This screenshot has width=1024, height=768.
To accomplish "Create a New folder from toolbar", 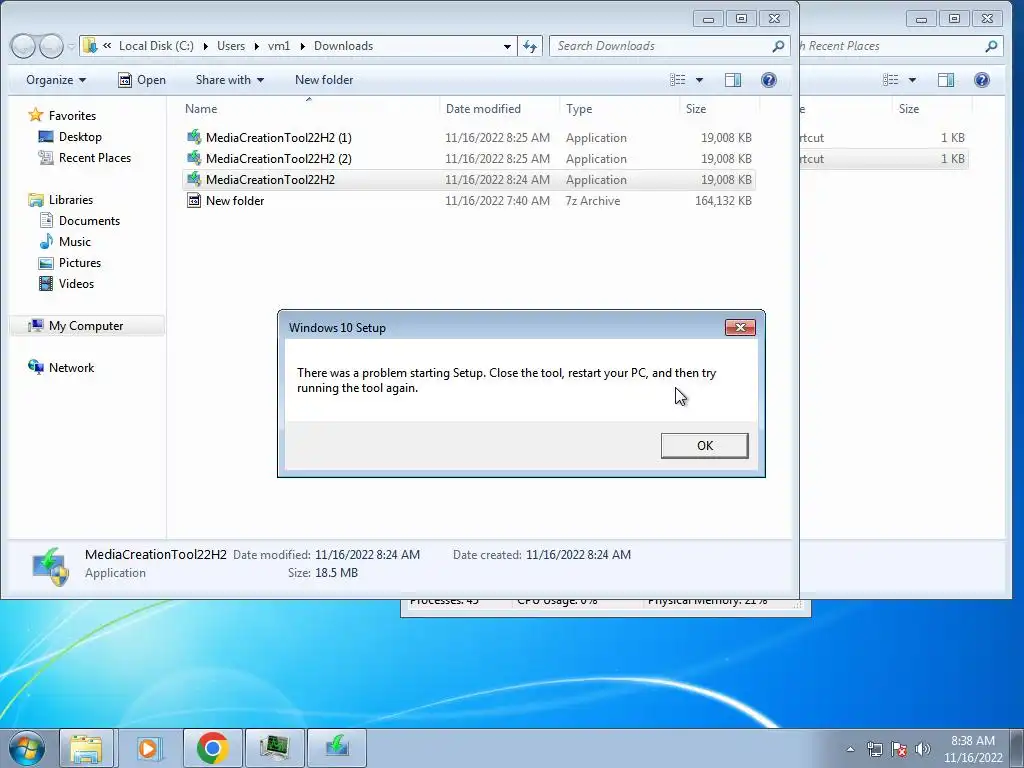I will tap(324, 80).
